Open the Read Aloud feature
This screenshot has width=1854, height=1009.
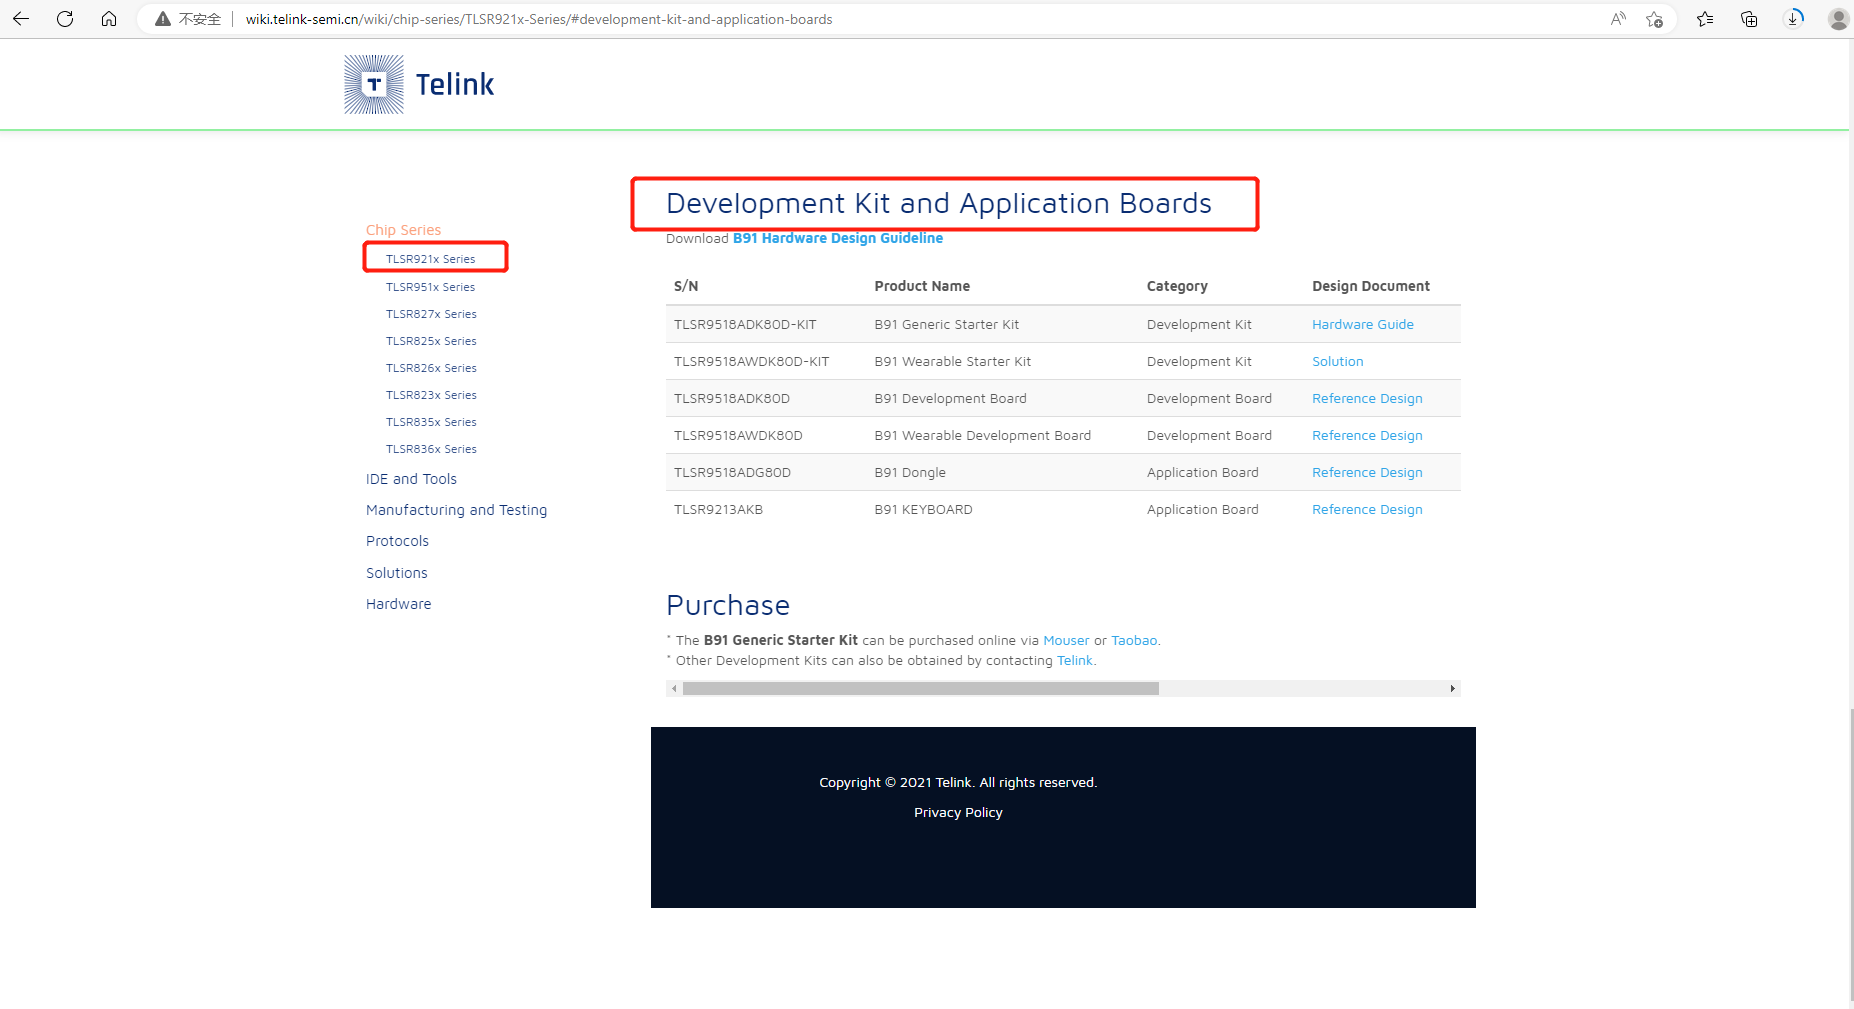pos(1618,18)
